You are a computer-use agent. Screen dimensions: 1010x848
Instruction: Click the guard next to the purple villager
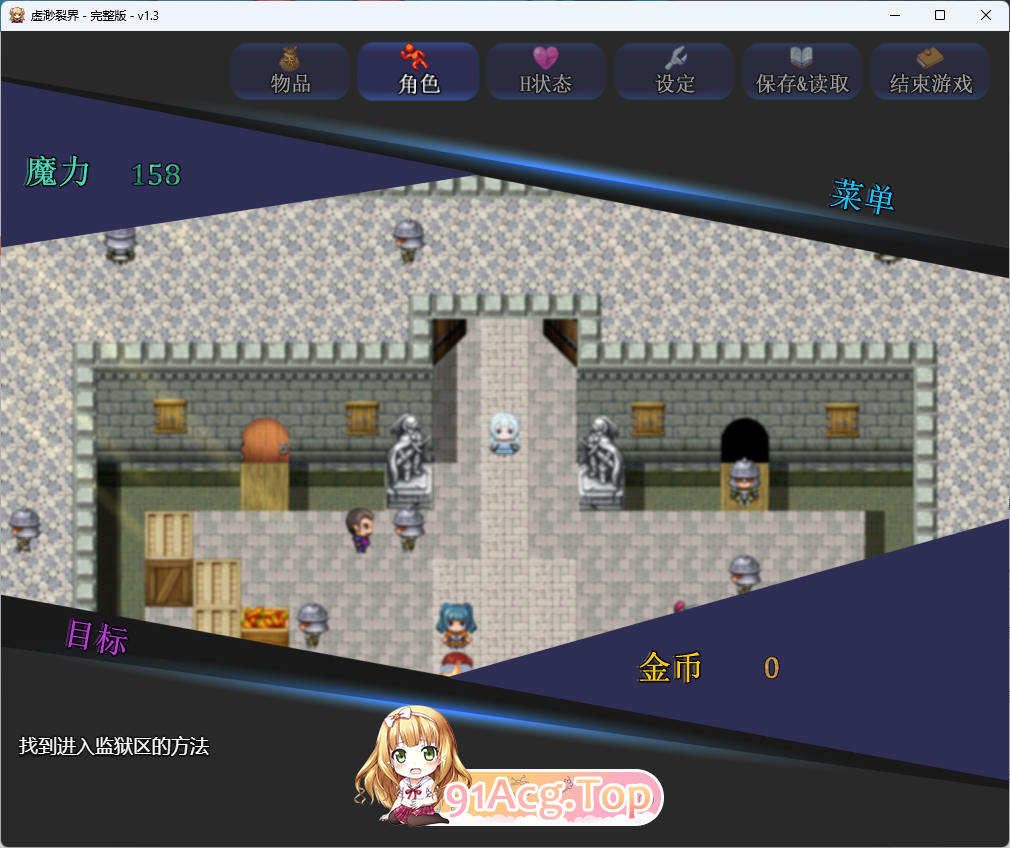408,529
